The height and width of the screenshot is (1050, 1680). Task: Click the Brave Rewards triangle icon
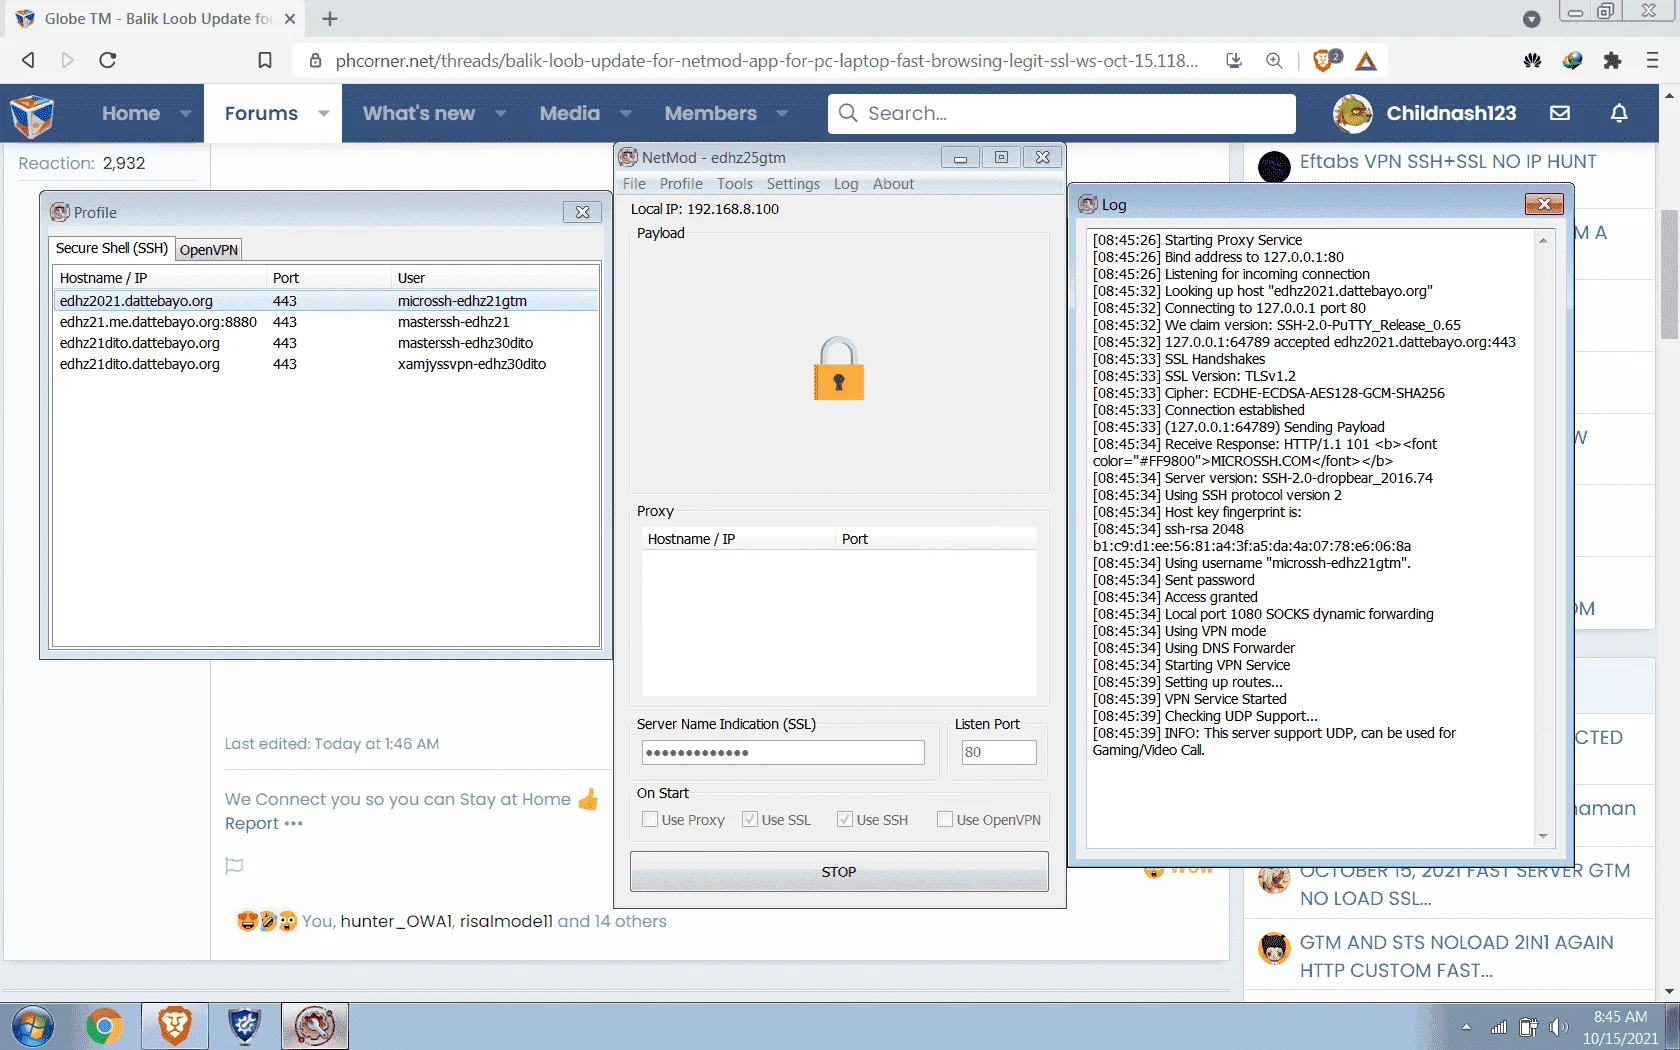(x=1366, y=62)
